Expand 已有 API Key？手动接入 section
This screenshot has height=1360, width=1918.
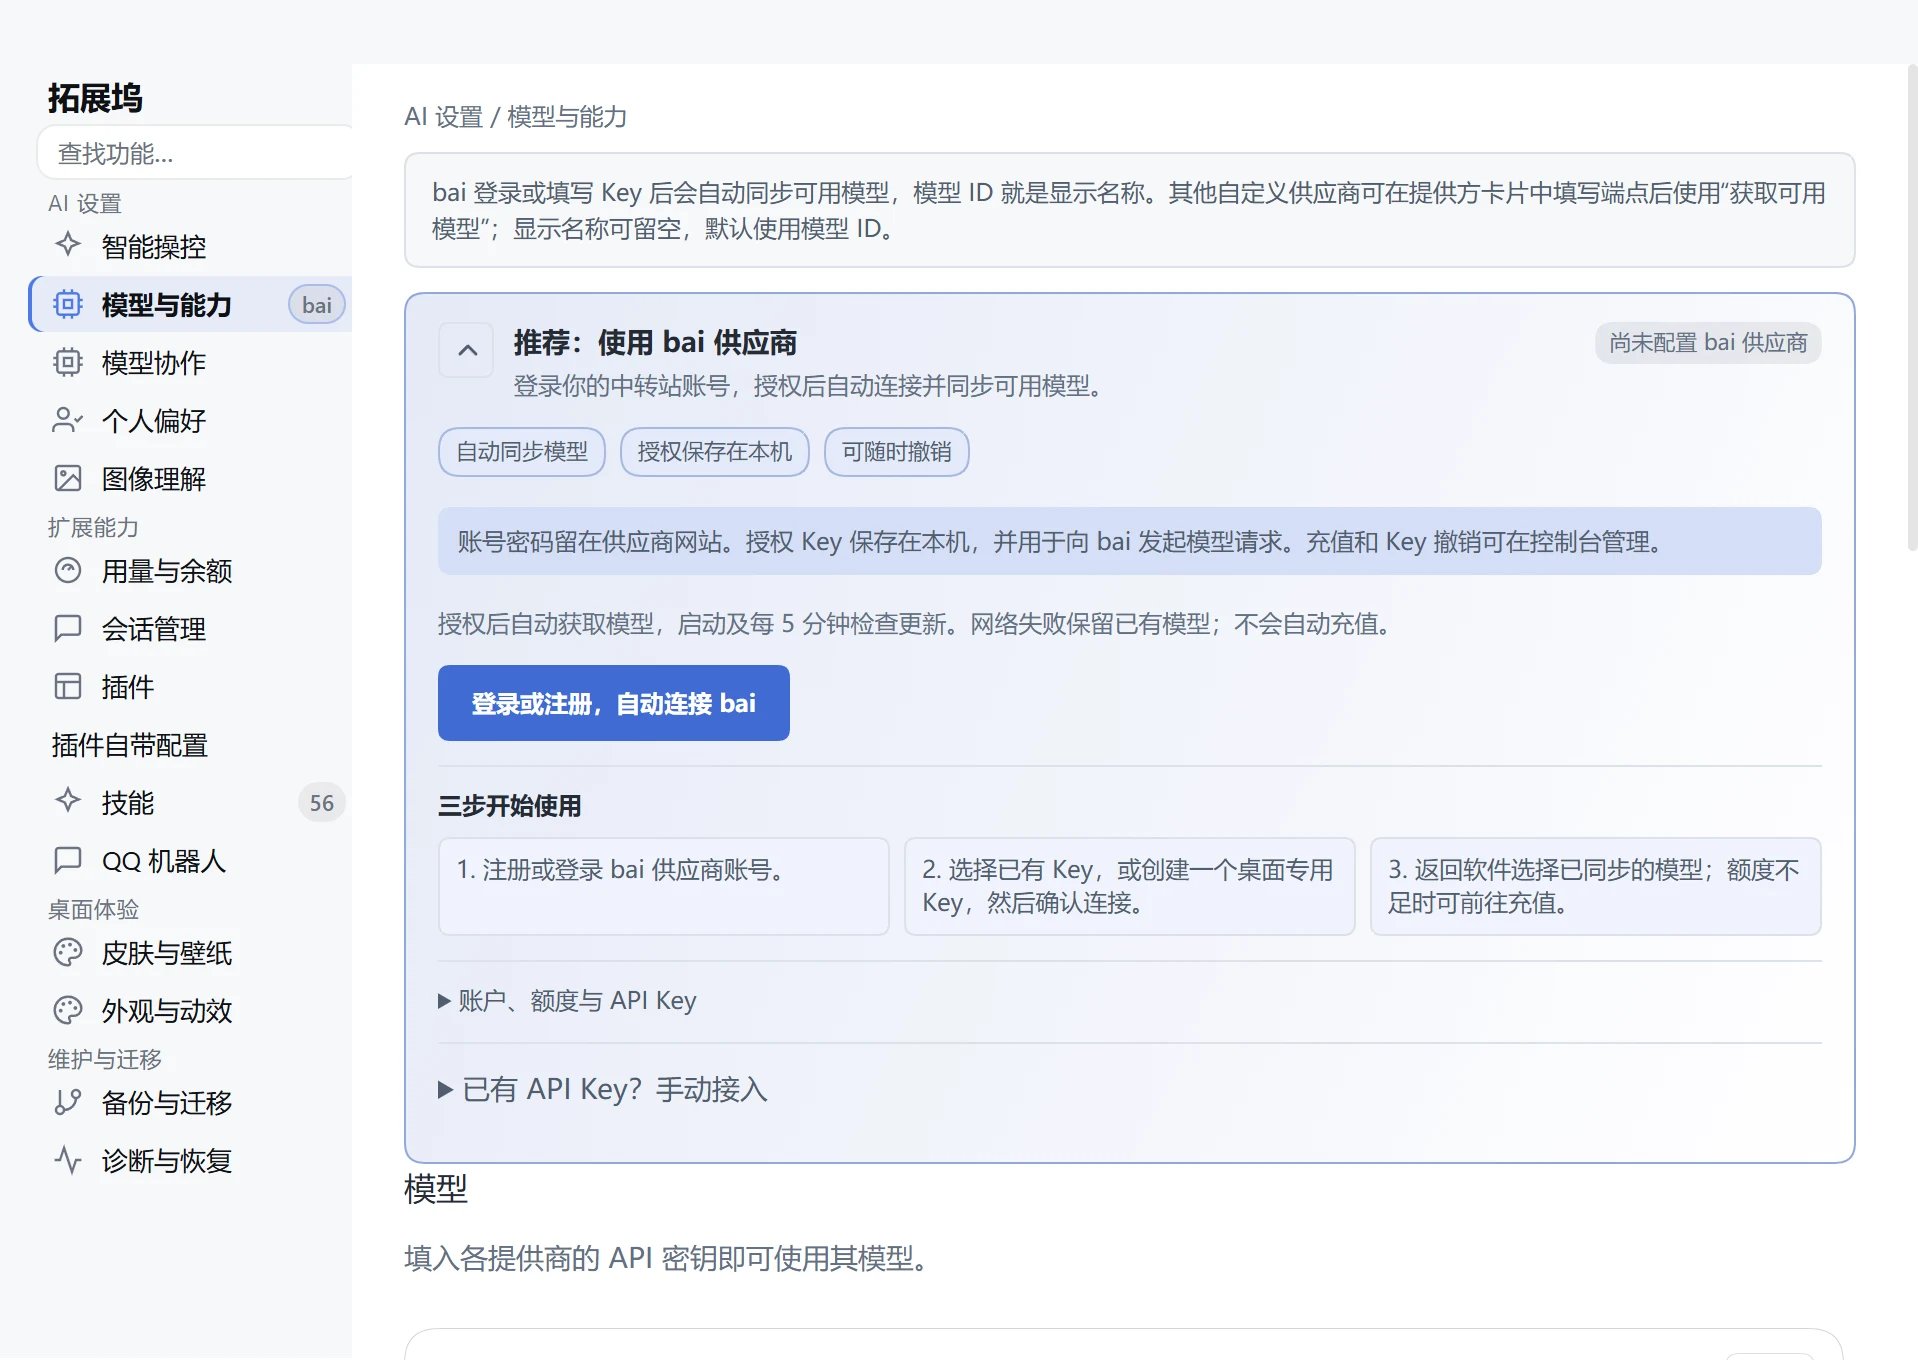point(603,1089)
